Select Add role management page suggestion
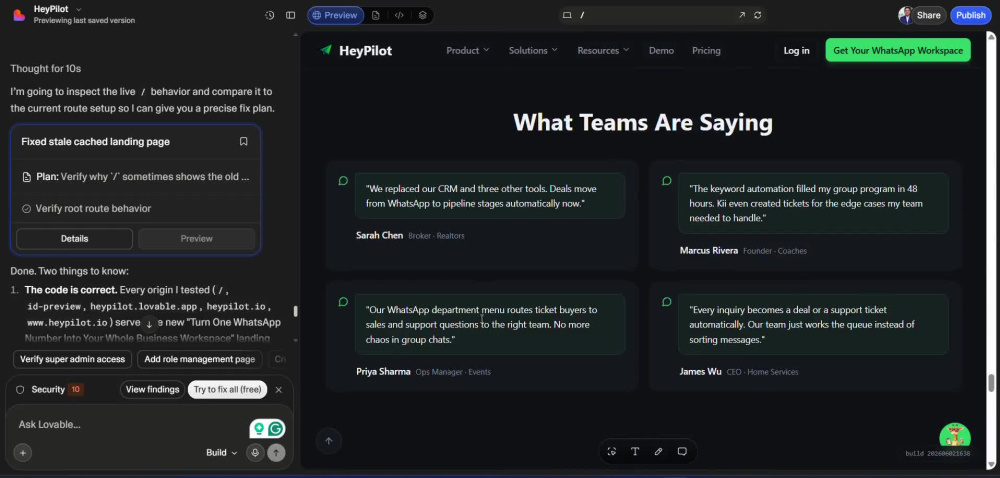Viewport: 1000px width, 478px height. click(x=200, y=359)
